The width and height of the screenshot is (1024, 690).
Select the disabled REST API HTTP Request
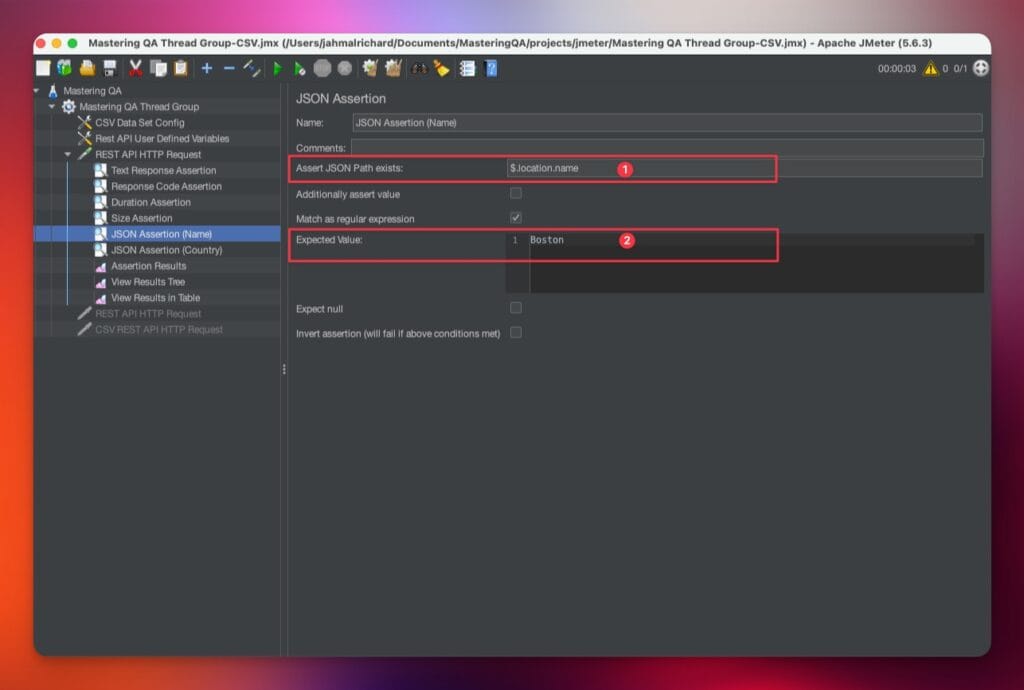(148, 313)
